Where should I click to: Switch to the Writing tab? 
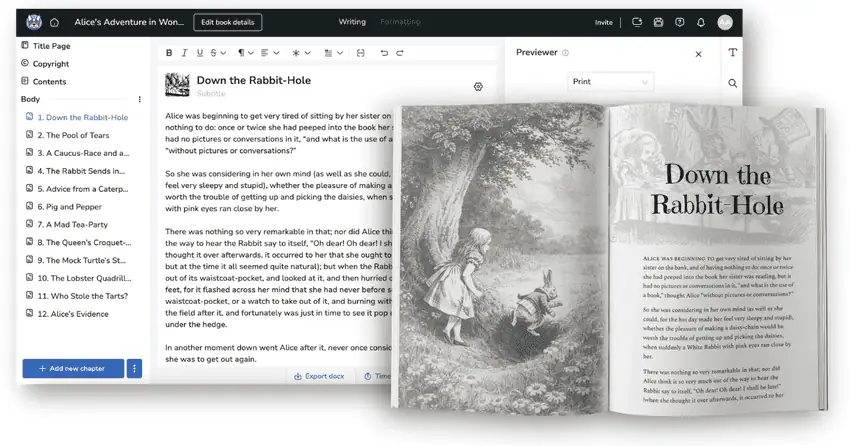click(x=352, y=22)
